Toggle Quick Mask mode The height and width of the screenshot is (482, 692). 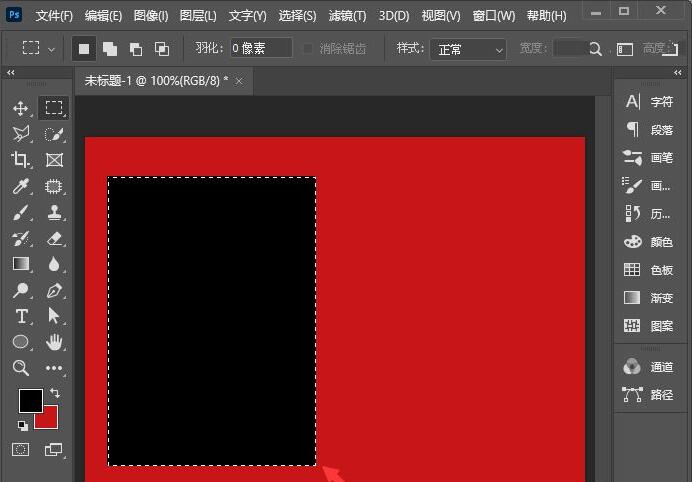(x=20, y=449)
